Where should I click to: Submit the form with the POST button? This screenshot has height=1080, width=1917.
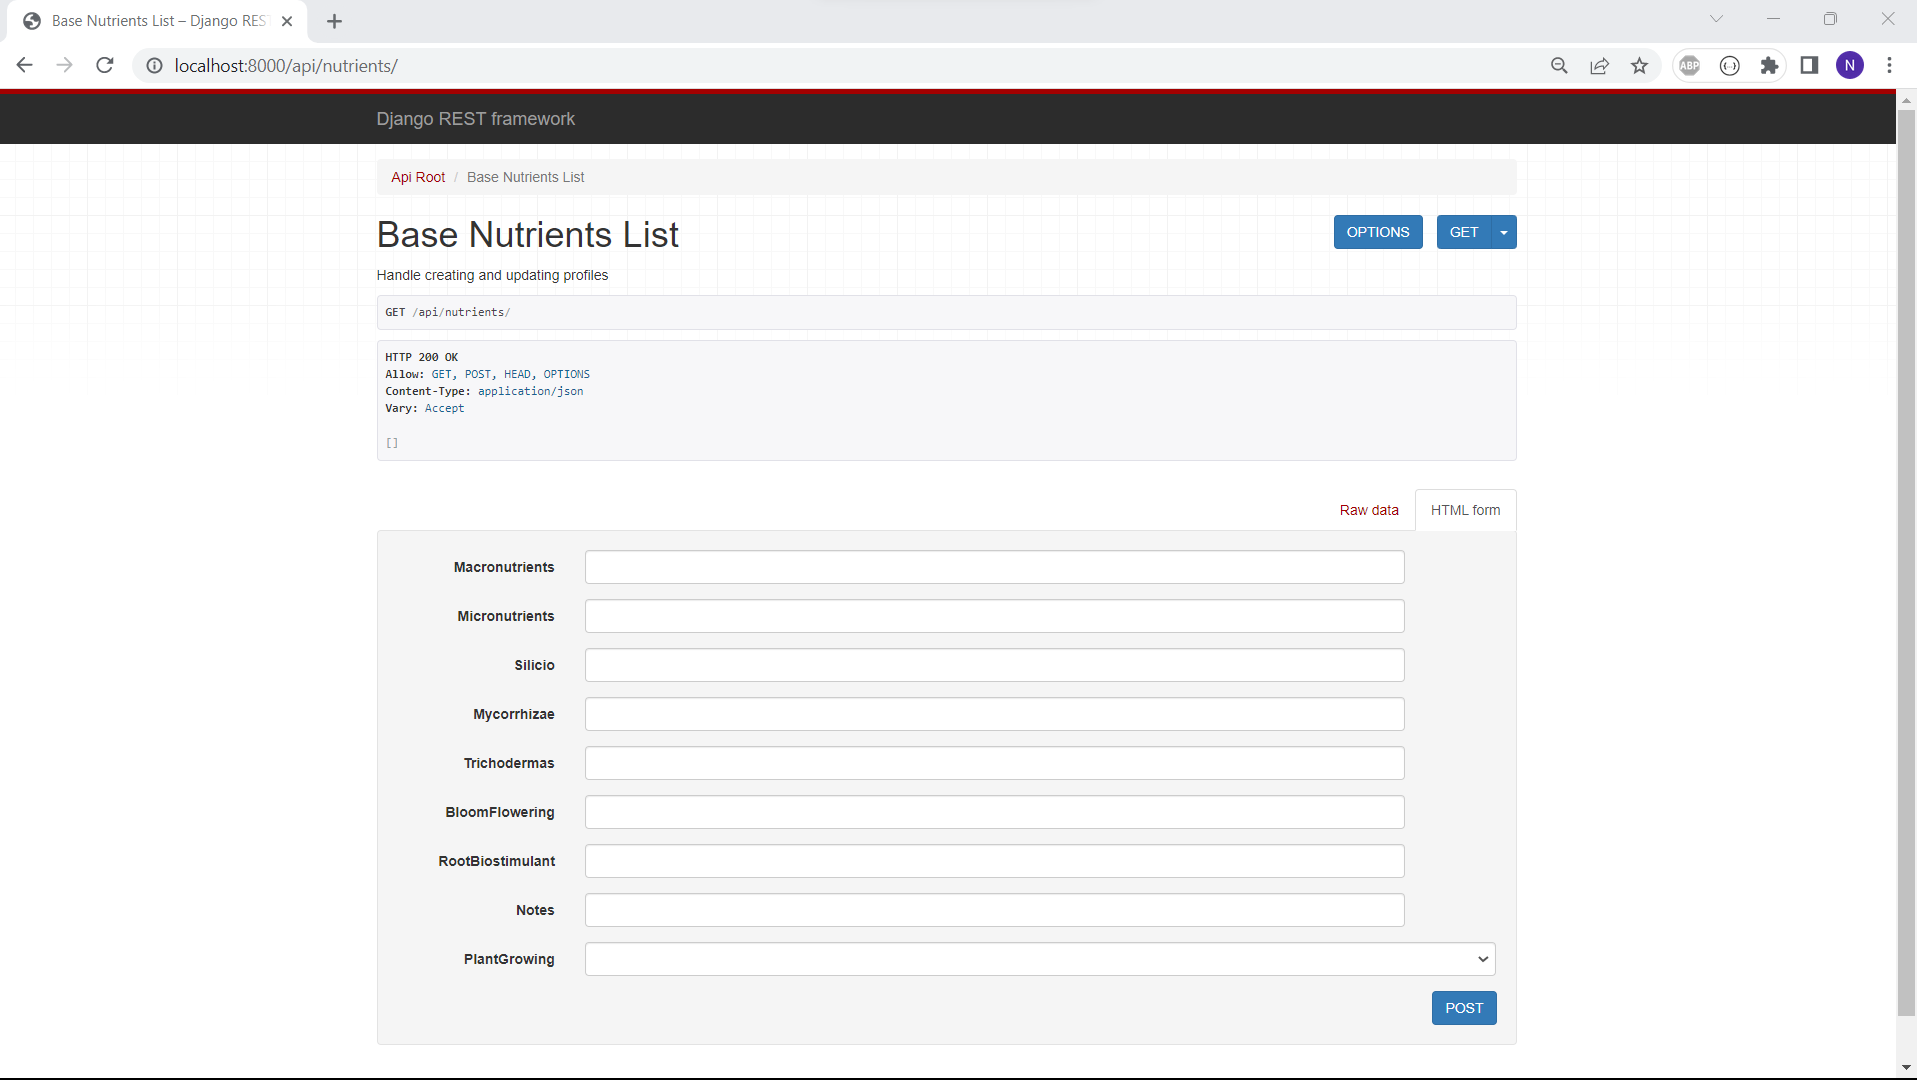(x=1463, y=1008)
